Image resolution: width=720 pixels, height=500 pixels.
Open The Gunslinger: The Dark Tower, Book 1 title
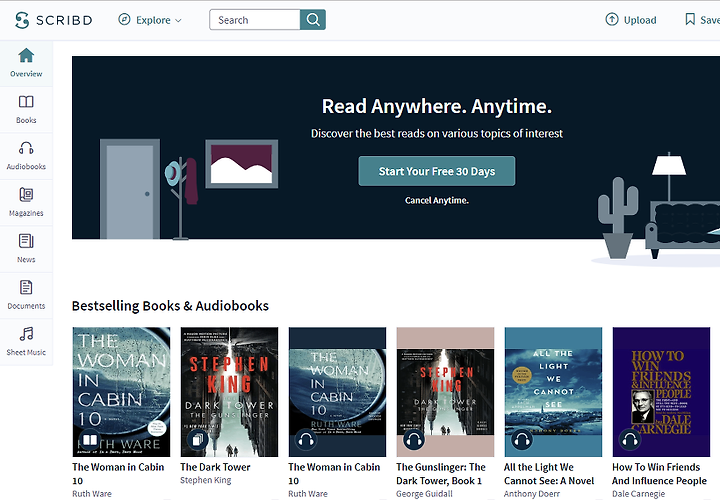pos(441,474)
